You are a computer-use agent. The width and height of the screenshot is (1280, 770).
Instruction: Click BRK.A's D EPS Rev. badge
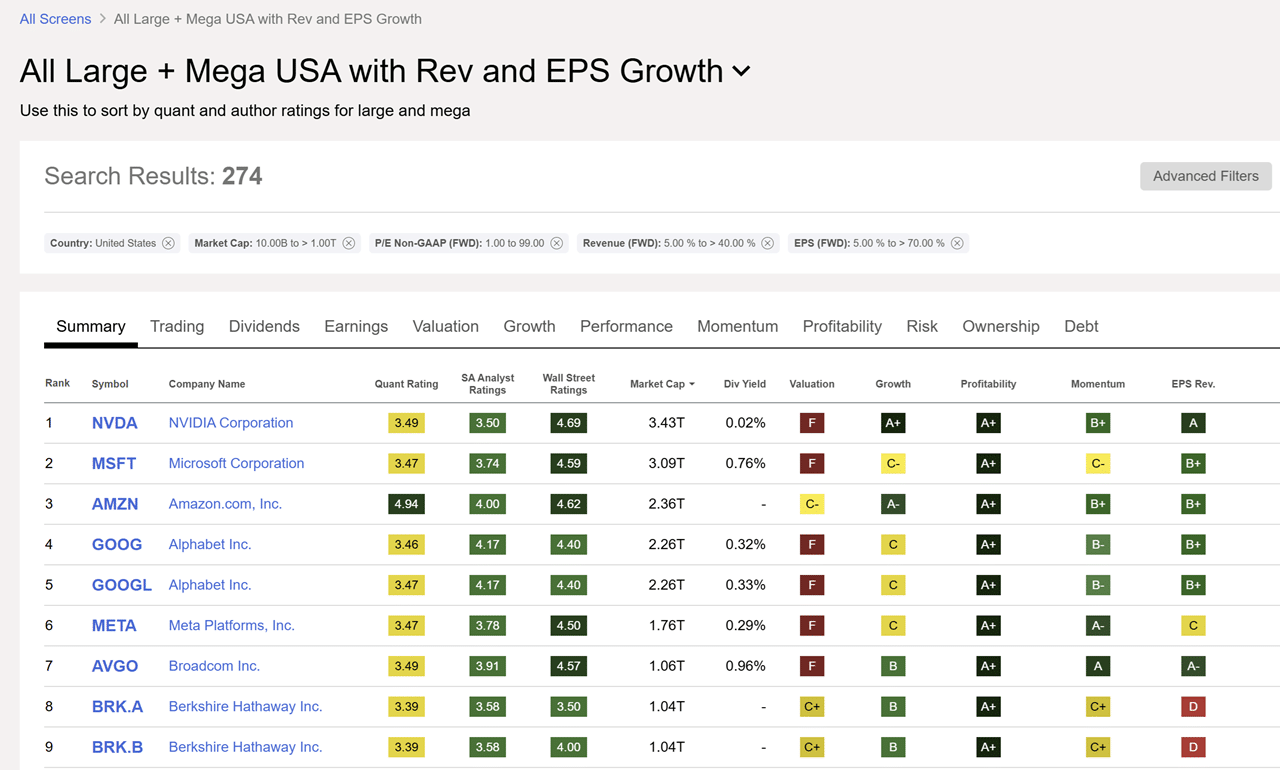(1193, 706)
